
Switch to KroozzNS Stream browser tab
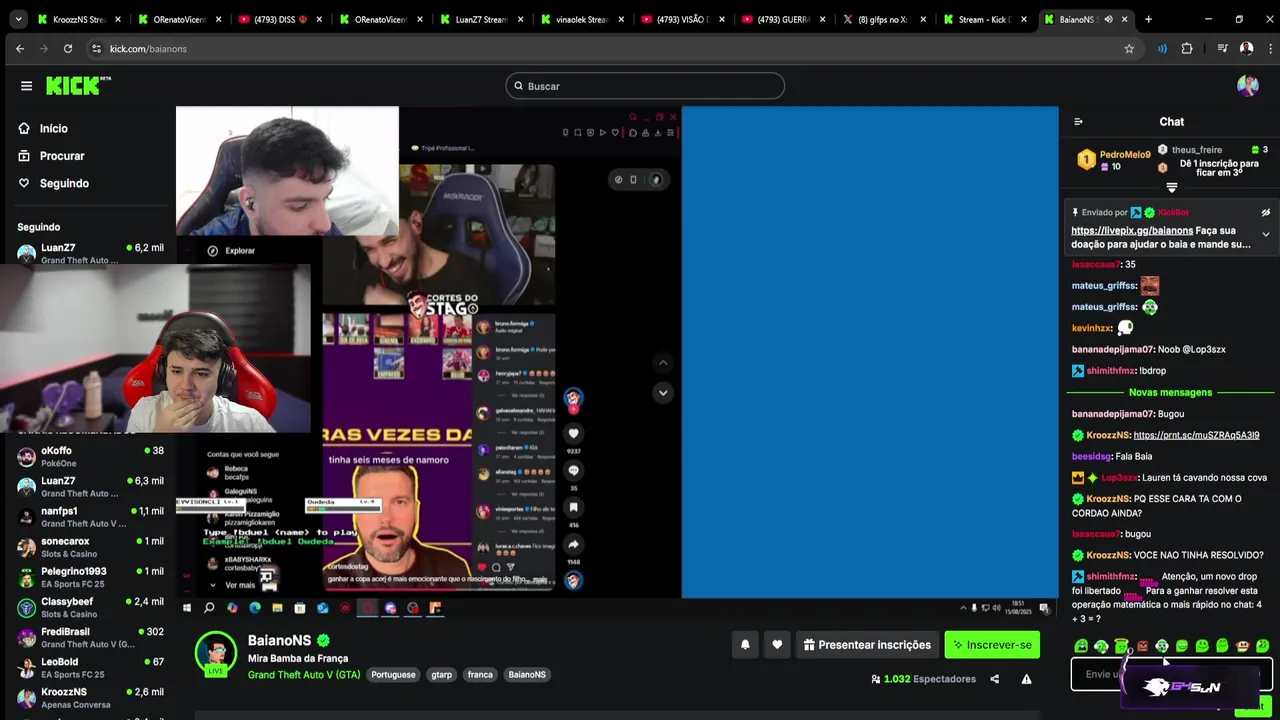[x=79, y=19]
